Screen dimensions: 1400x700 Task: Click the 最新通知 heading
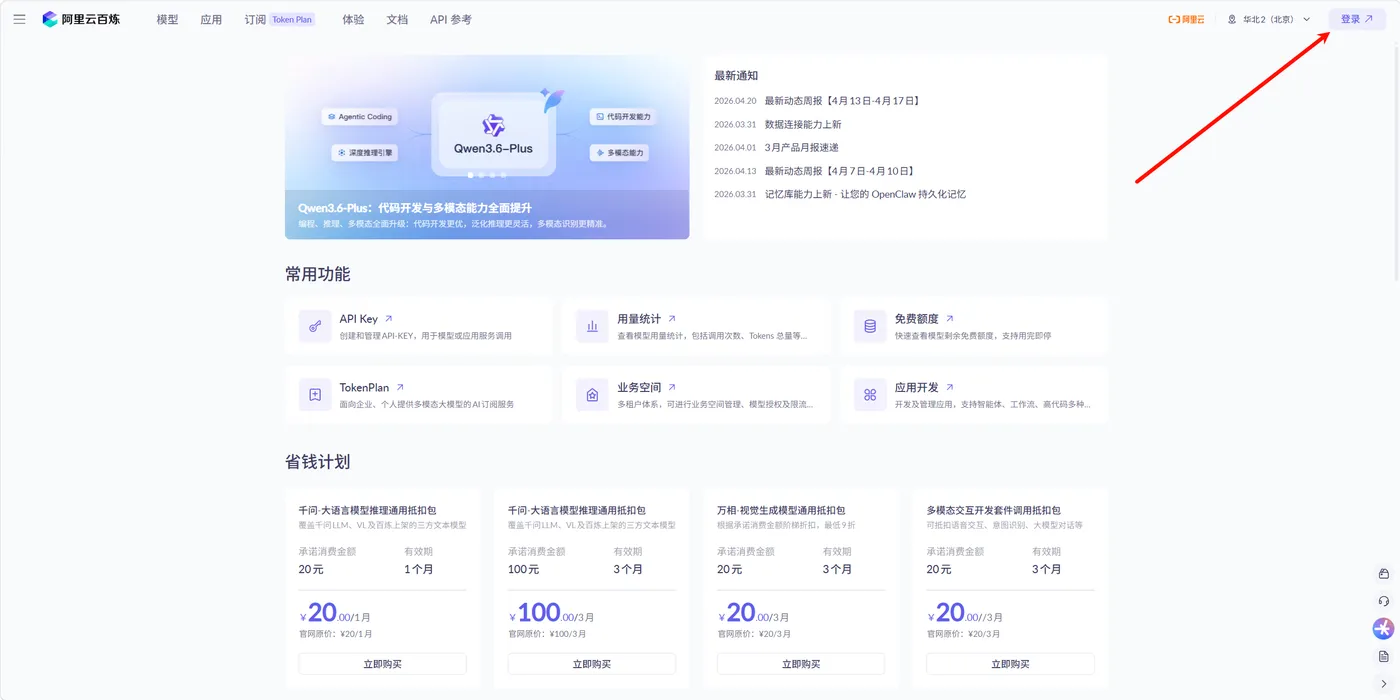click(736, 76)
